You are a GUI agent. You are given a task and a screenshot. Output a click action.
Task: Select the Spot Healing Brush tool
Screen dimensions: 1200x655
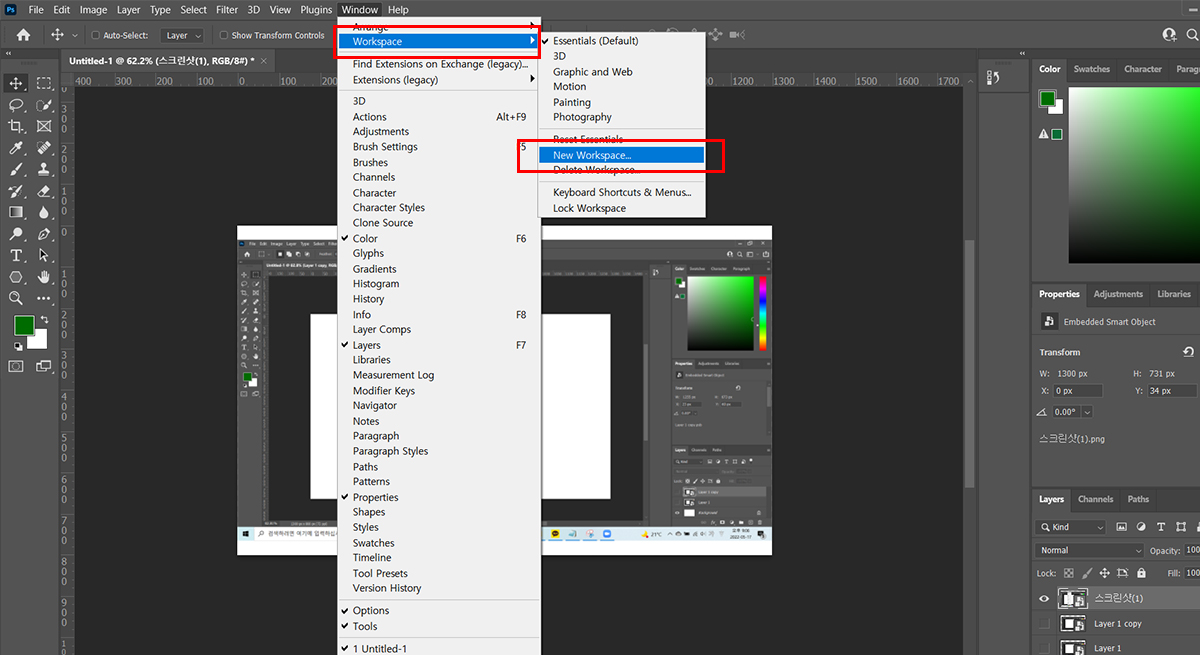(44, 148)
